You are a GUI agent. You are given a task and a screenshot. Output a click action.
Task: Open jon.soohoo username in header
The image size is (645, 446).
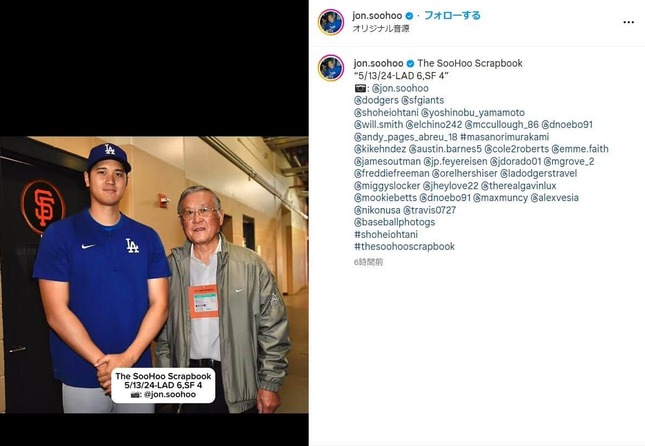point(377,16)
